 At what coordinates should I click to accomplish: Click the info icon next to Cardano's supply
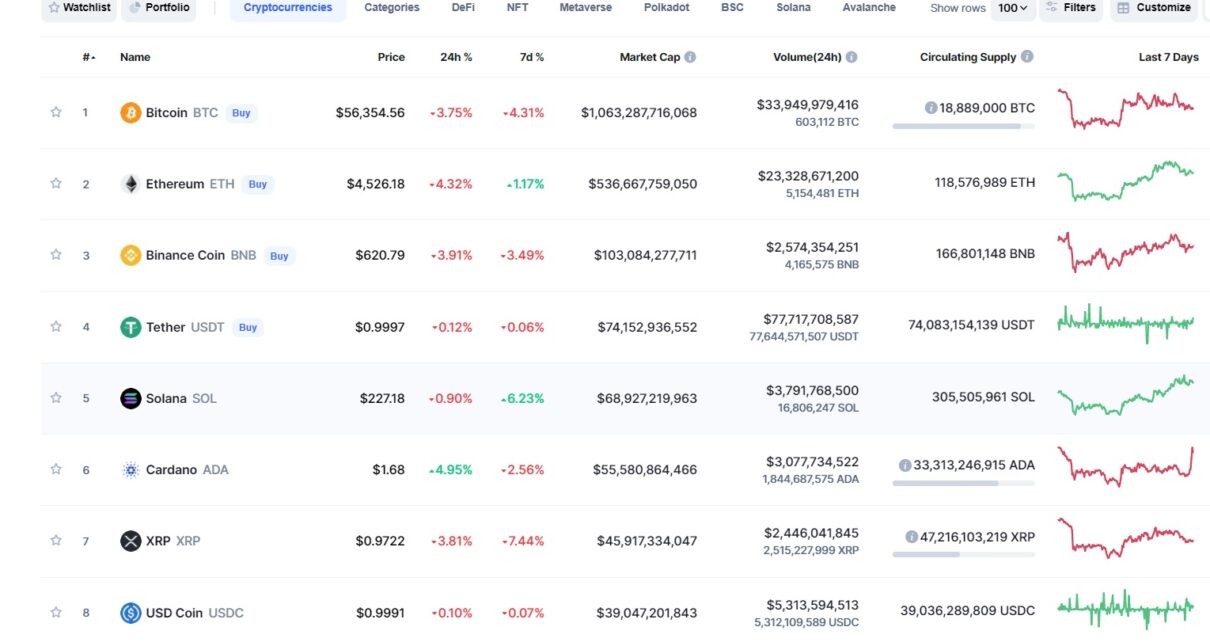[x=905, y=465]
